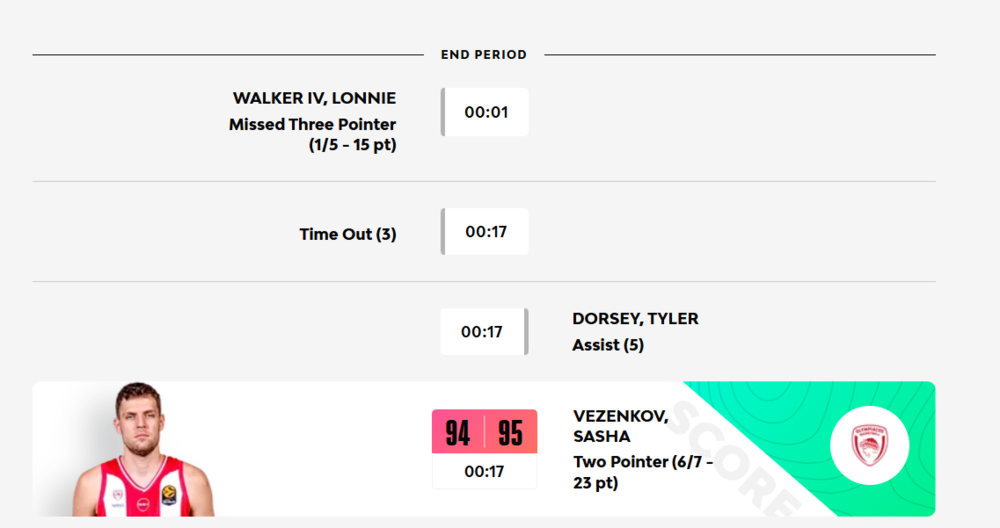
Task: Select the 95 score box
Action: (511, 433)
